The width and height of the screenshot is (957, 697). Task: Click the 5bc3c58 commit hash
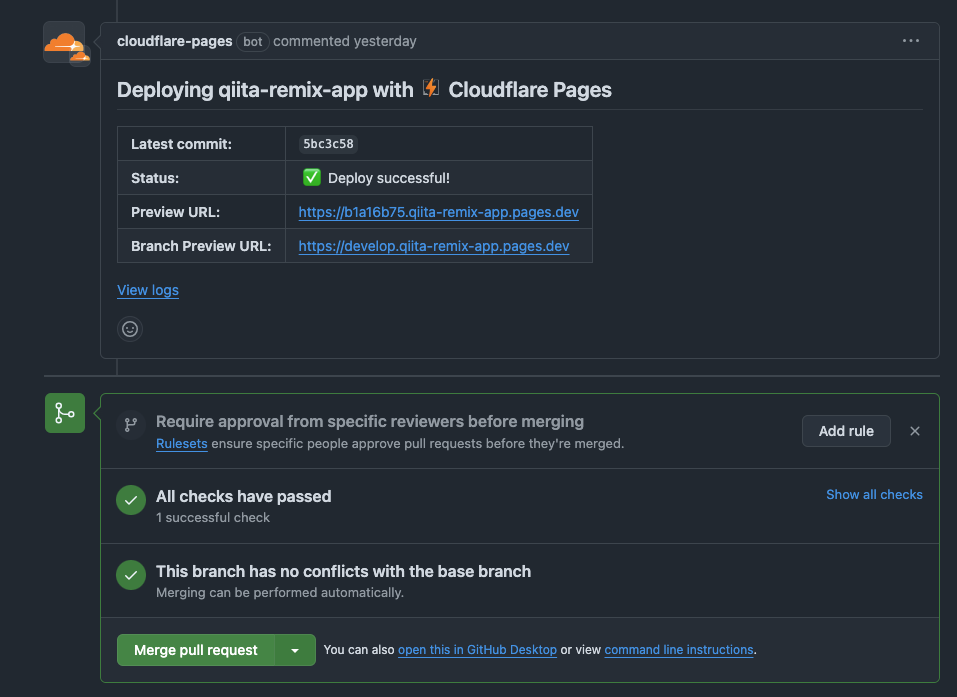pyautogui.click(x=328, y=144)
